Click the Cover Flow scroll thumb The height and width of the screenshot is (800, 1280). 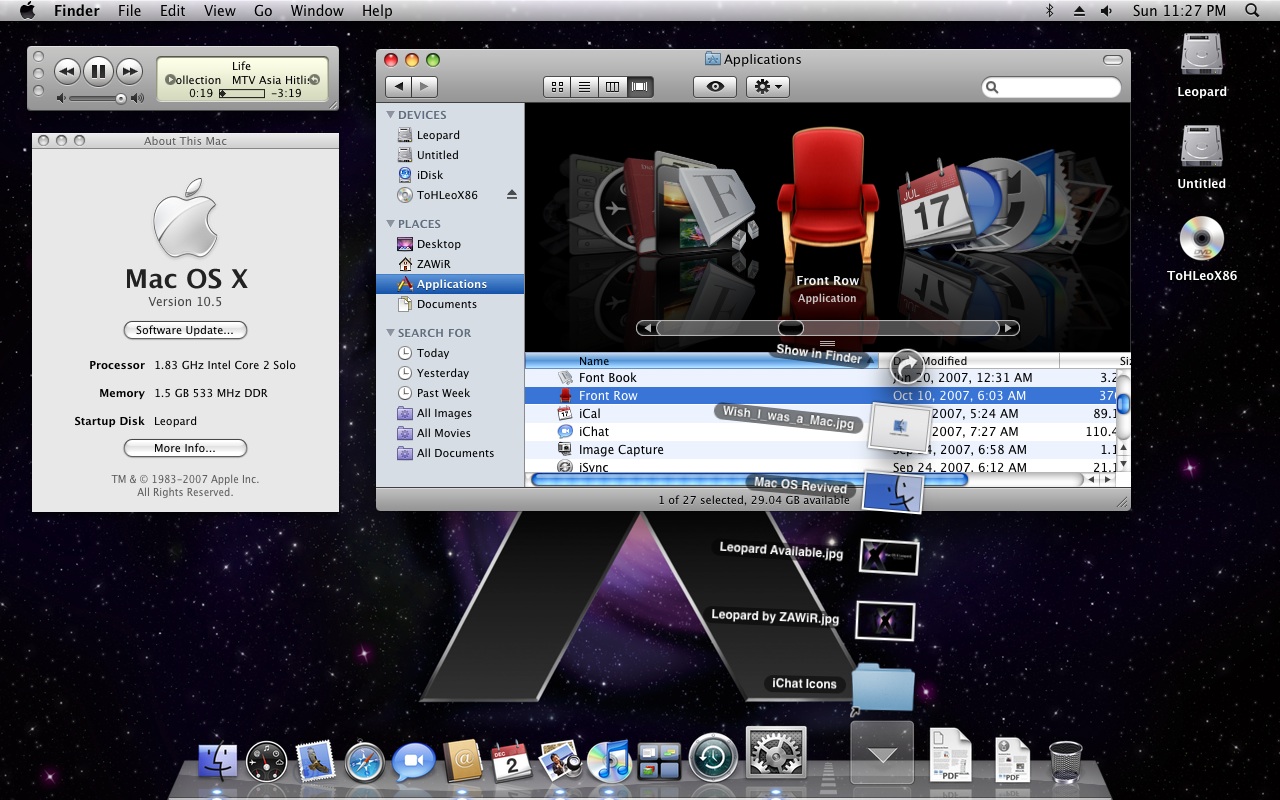tap(790, 328)
